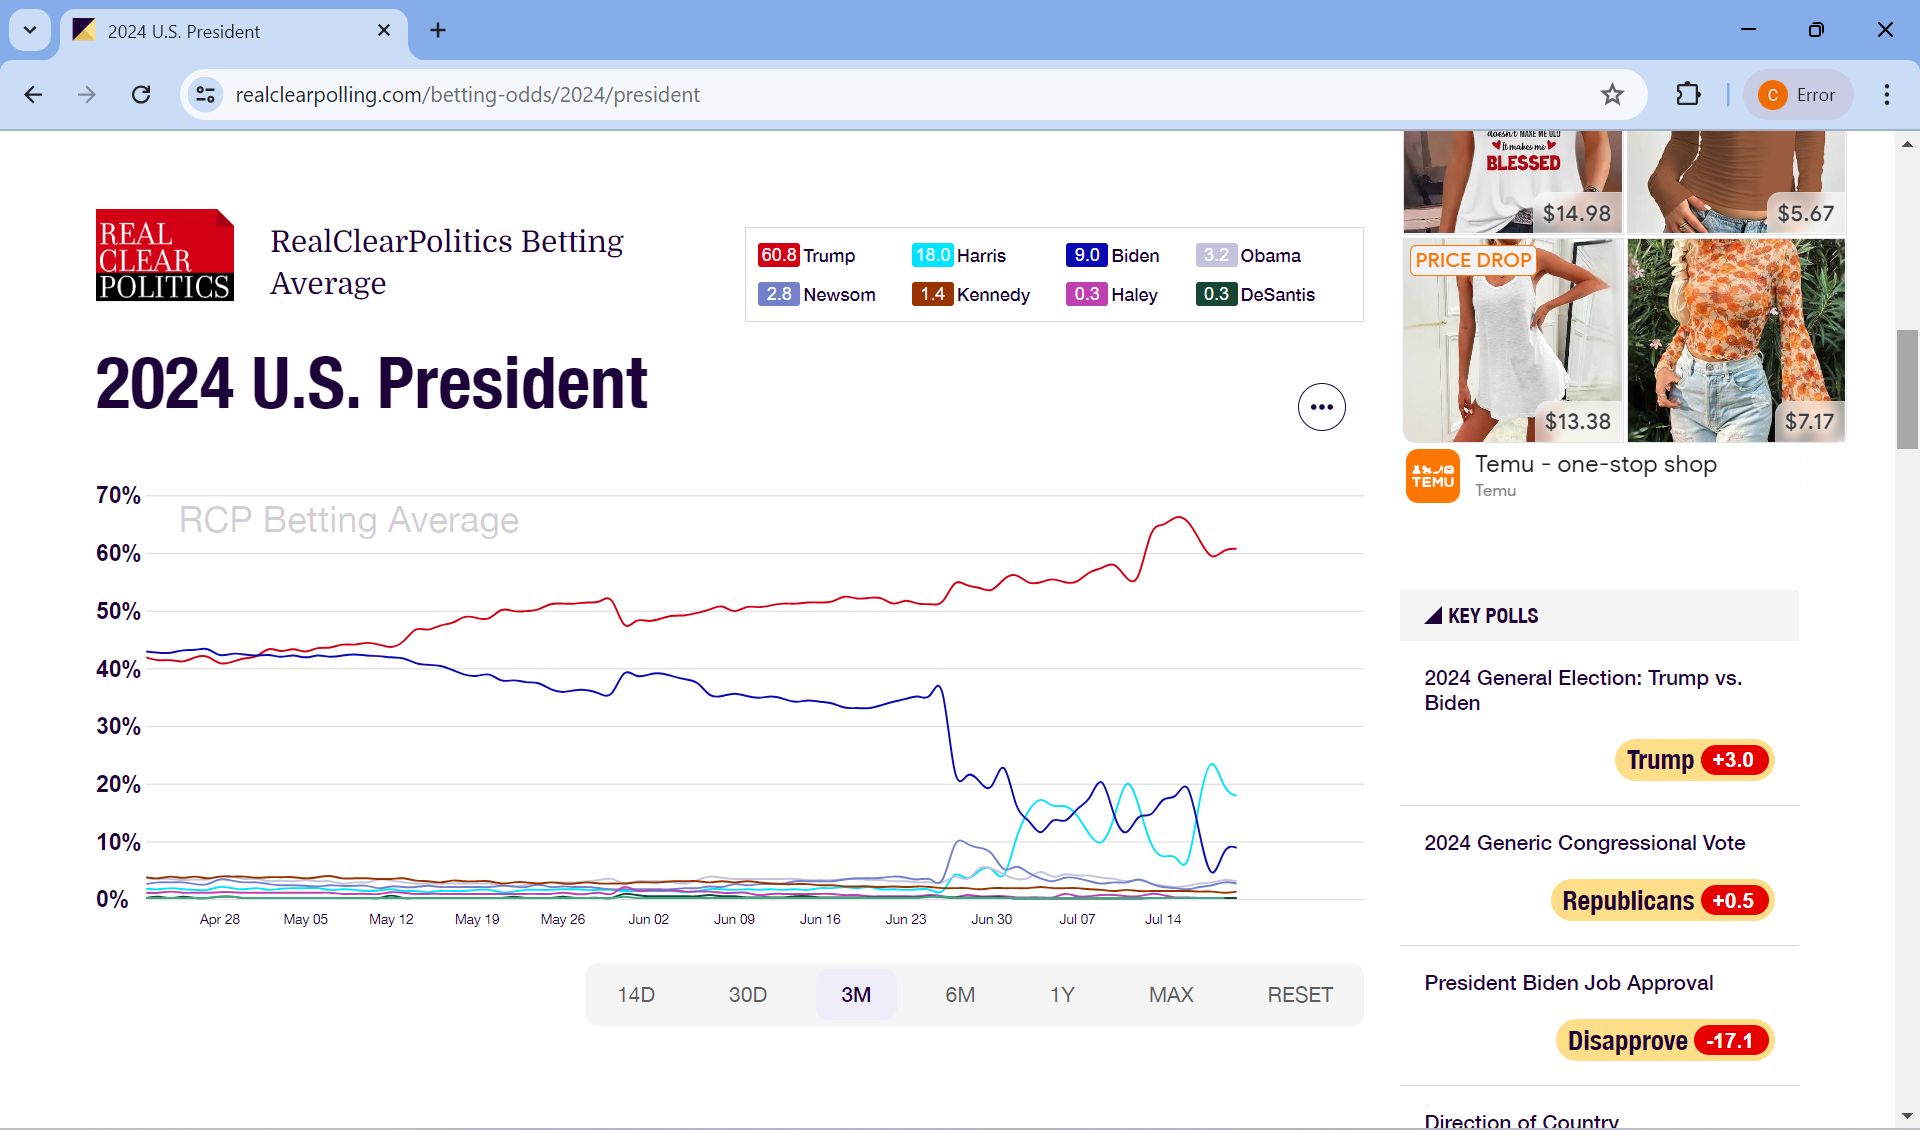The width and height of the screenshot is (1920, 1130).
Task: Bookmark this page with the star
Action: coord(1612,95)
